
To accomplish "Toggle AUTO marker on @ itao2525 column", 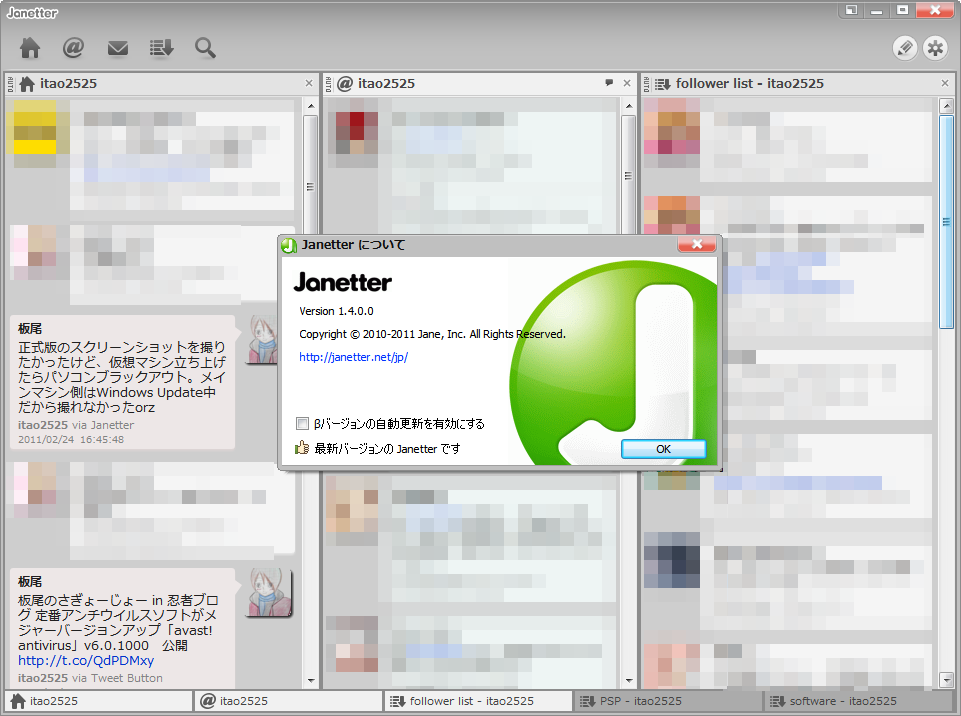I will pos(329,84).
